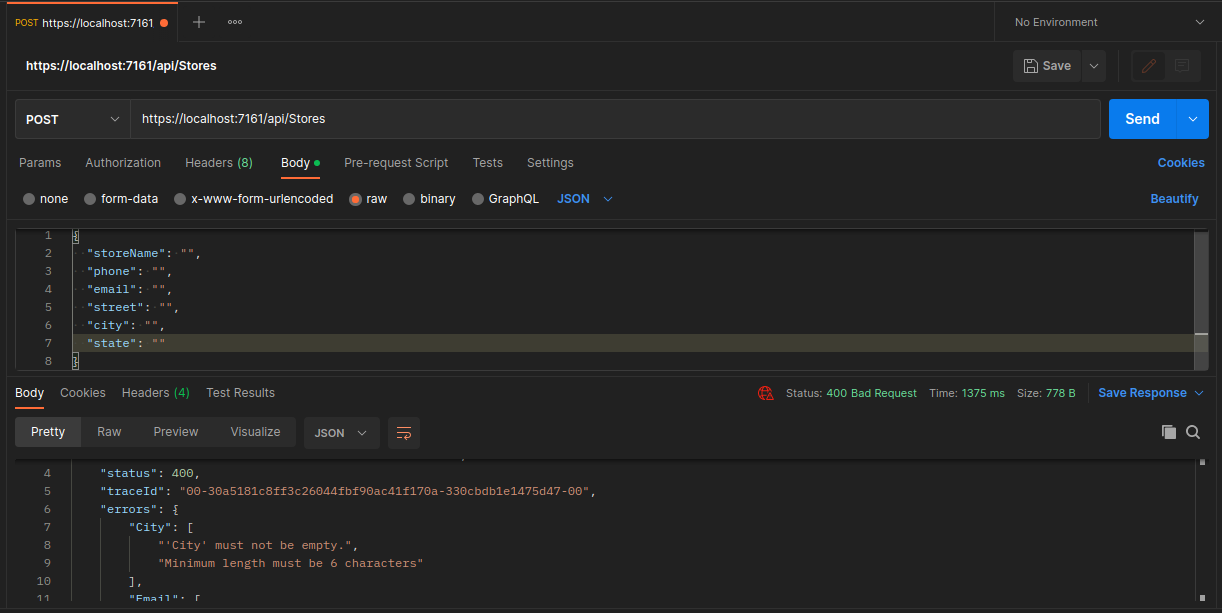
Task: Toggle line wrap icon in response toolbar
Action: point(404,433)
